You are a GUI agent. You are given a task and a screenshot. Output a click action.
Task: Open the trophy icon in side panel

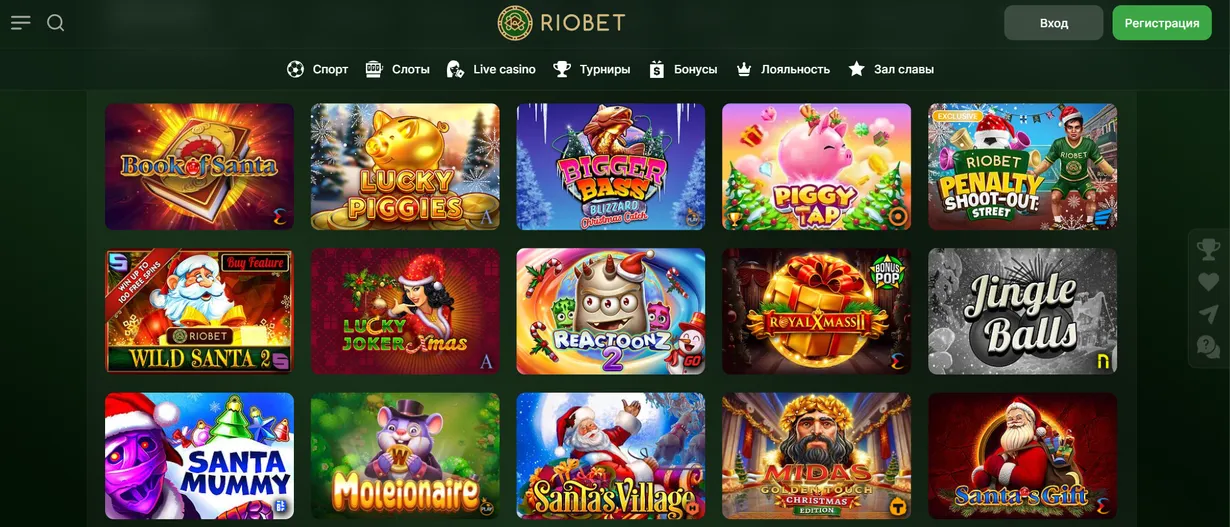[x=1209, y=248]
